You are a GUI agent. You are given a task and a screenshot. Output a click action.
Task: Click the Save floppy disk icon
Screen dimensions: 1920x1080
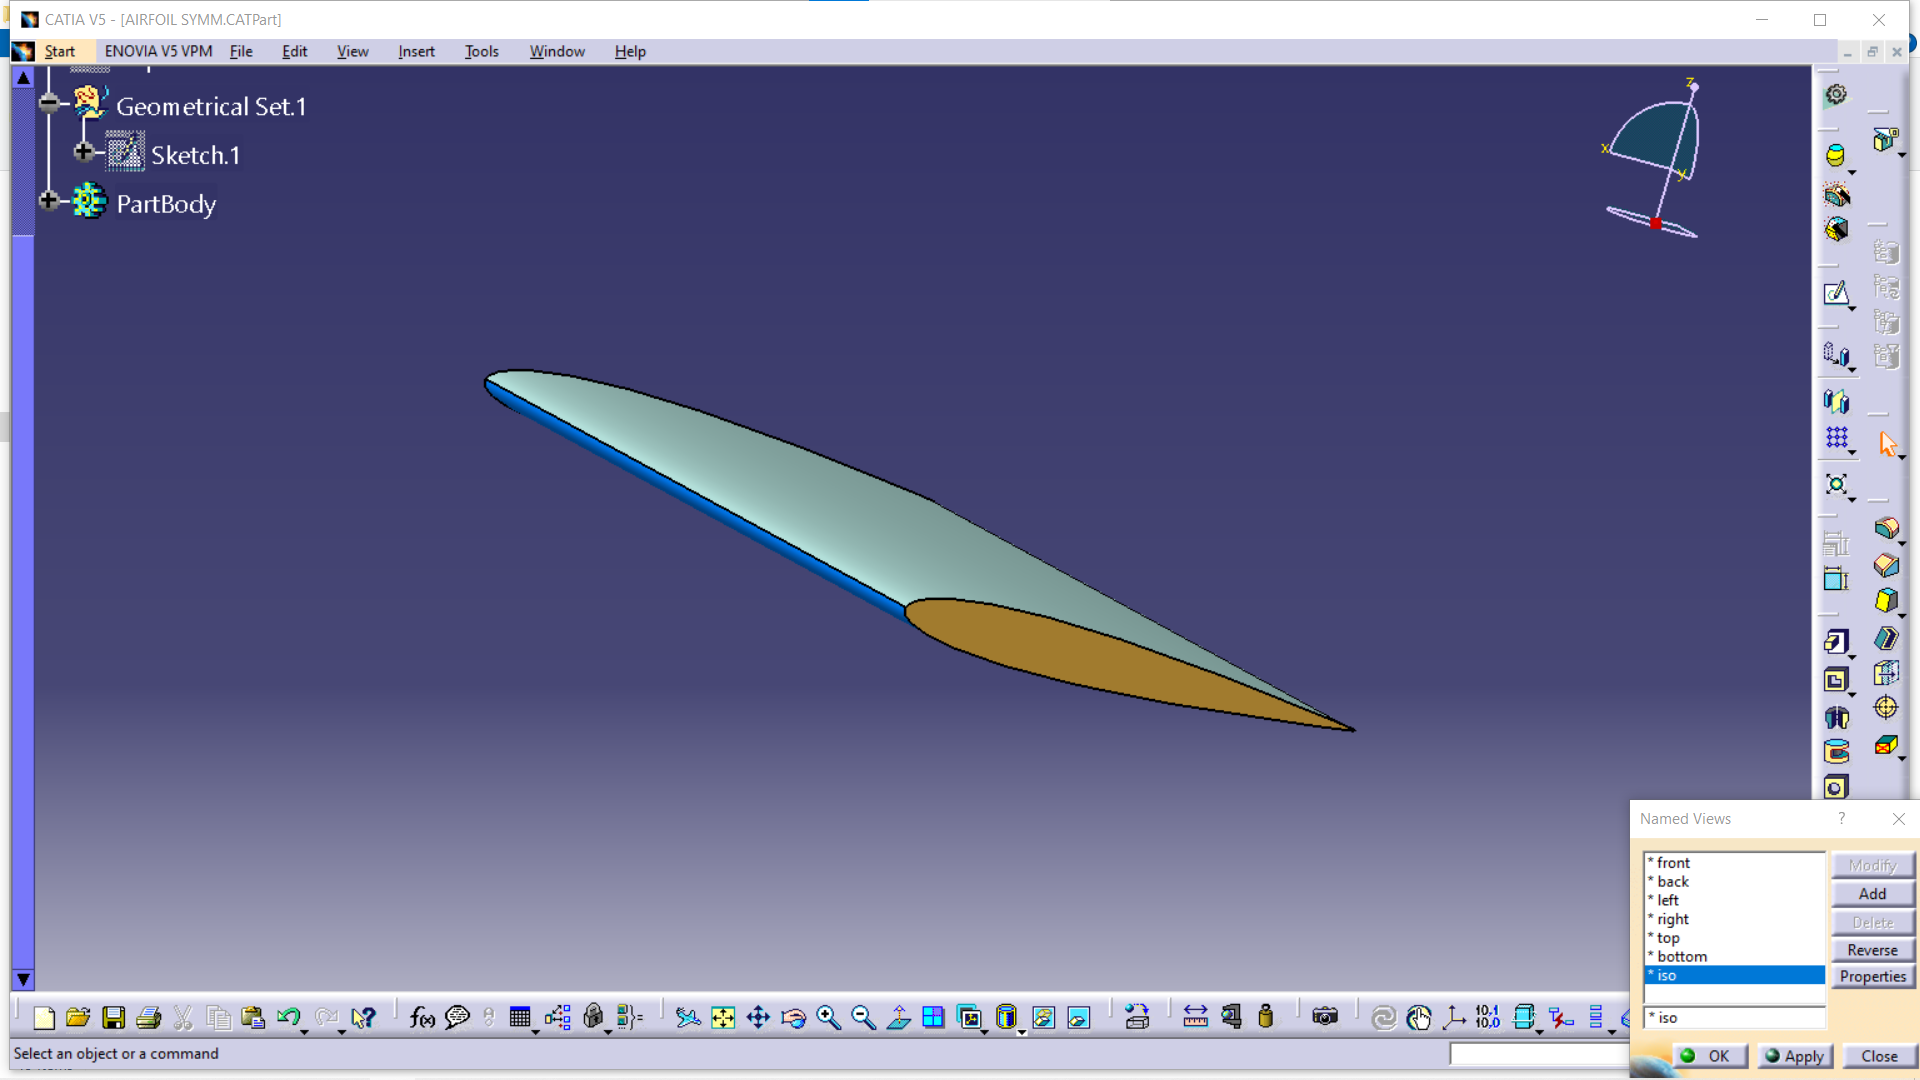click(114, 1018)
